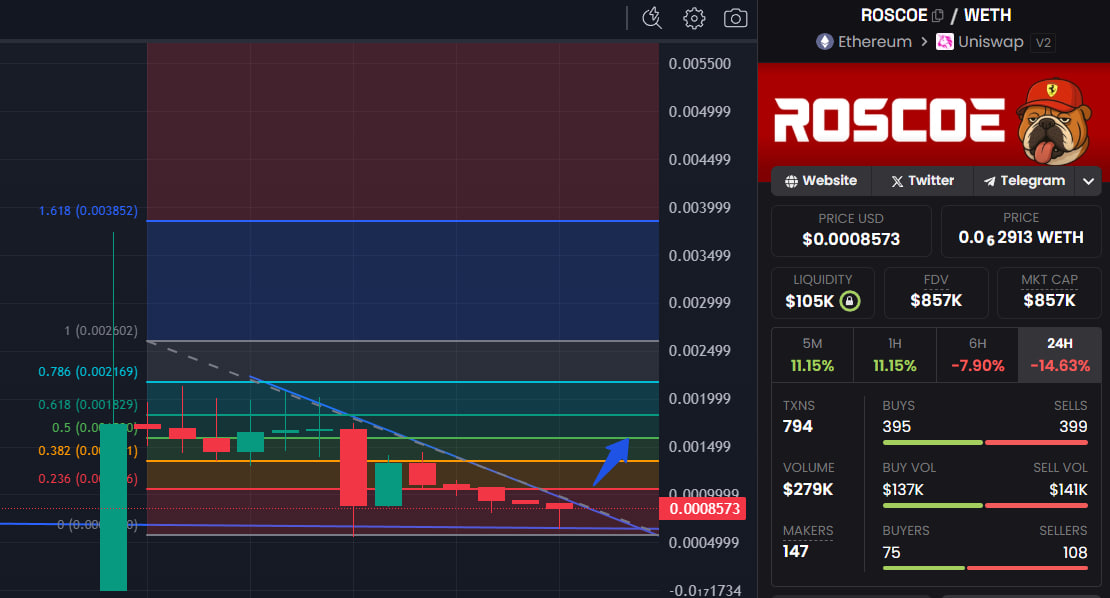Select the 1 (0.002602) Fibonacci label
The width and height of the screenshot is (1110, 598).
tap(101, 330)
